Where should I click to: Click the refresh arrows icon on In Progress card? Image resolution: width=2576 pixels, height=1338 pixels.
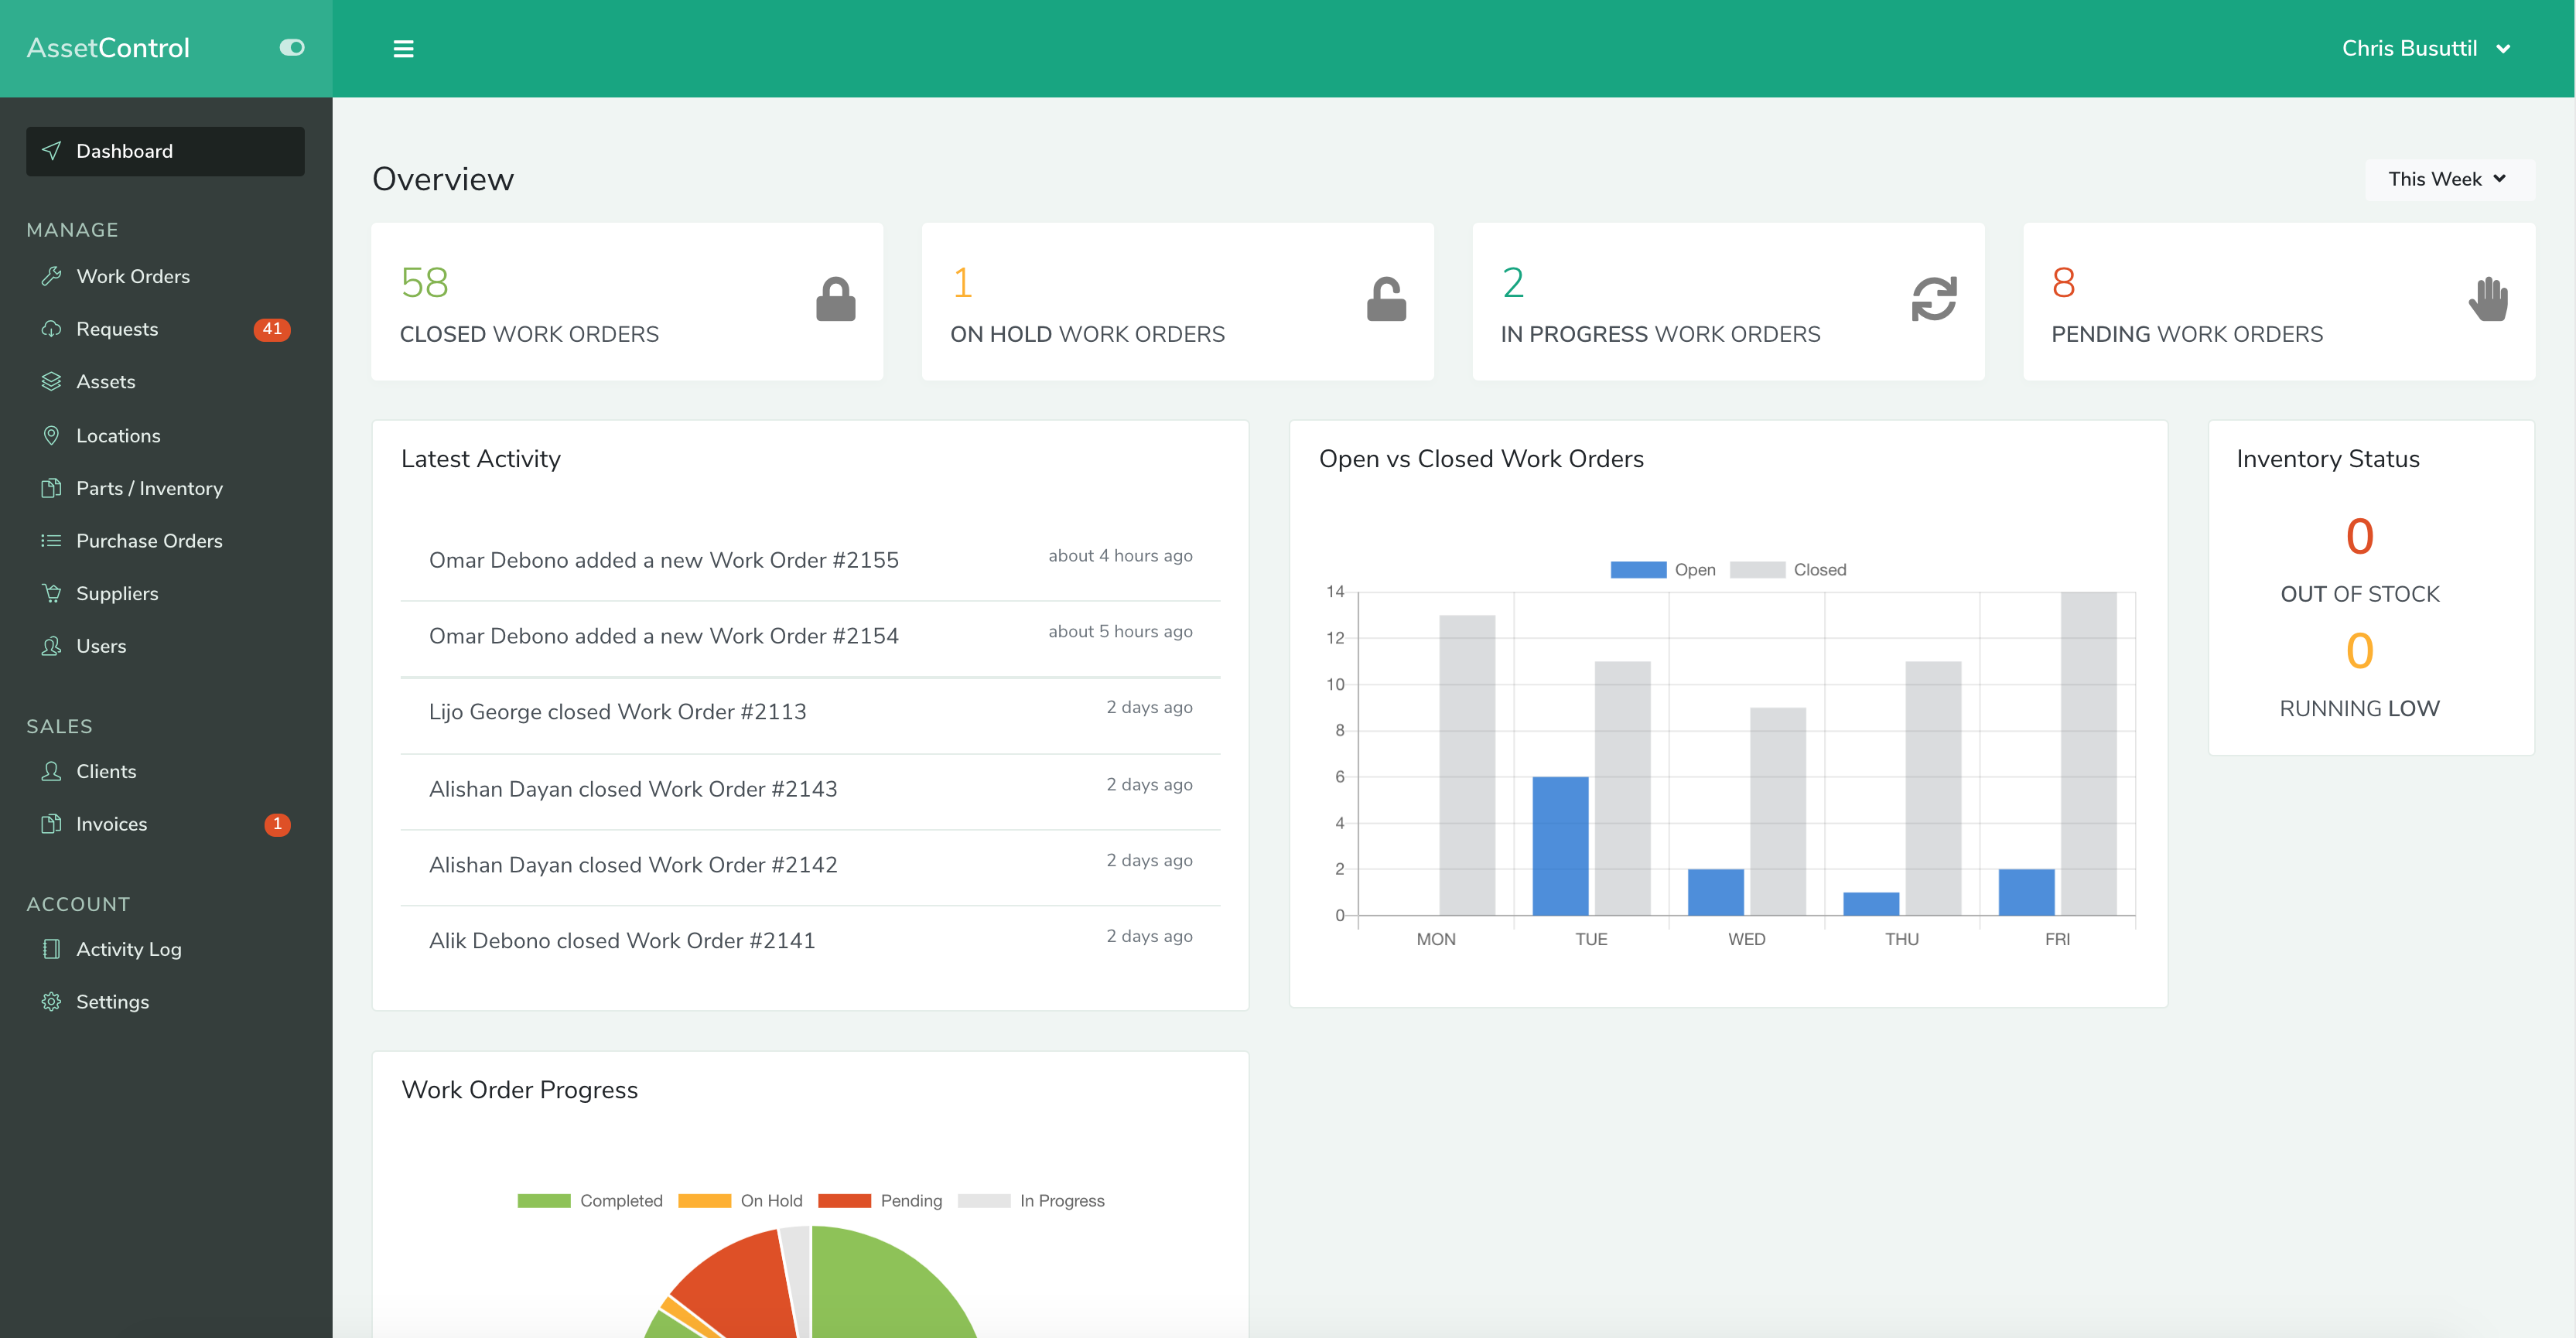point(1934,299)
